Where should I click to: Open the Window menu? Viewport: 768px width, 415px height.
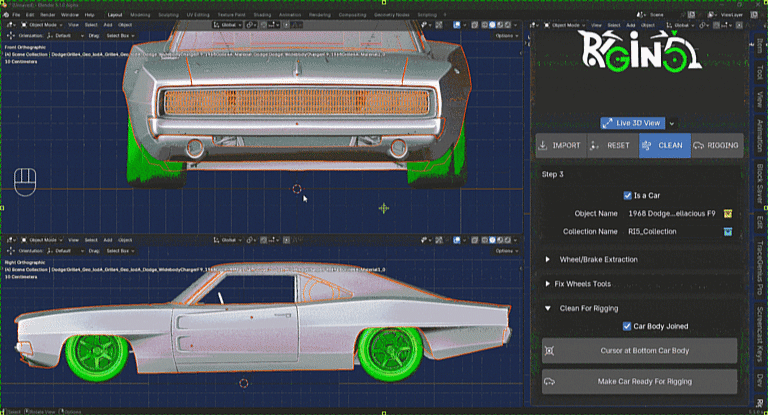click(x=70, y=15)
